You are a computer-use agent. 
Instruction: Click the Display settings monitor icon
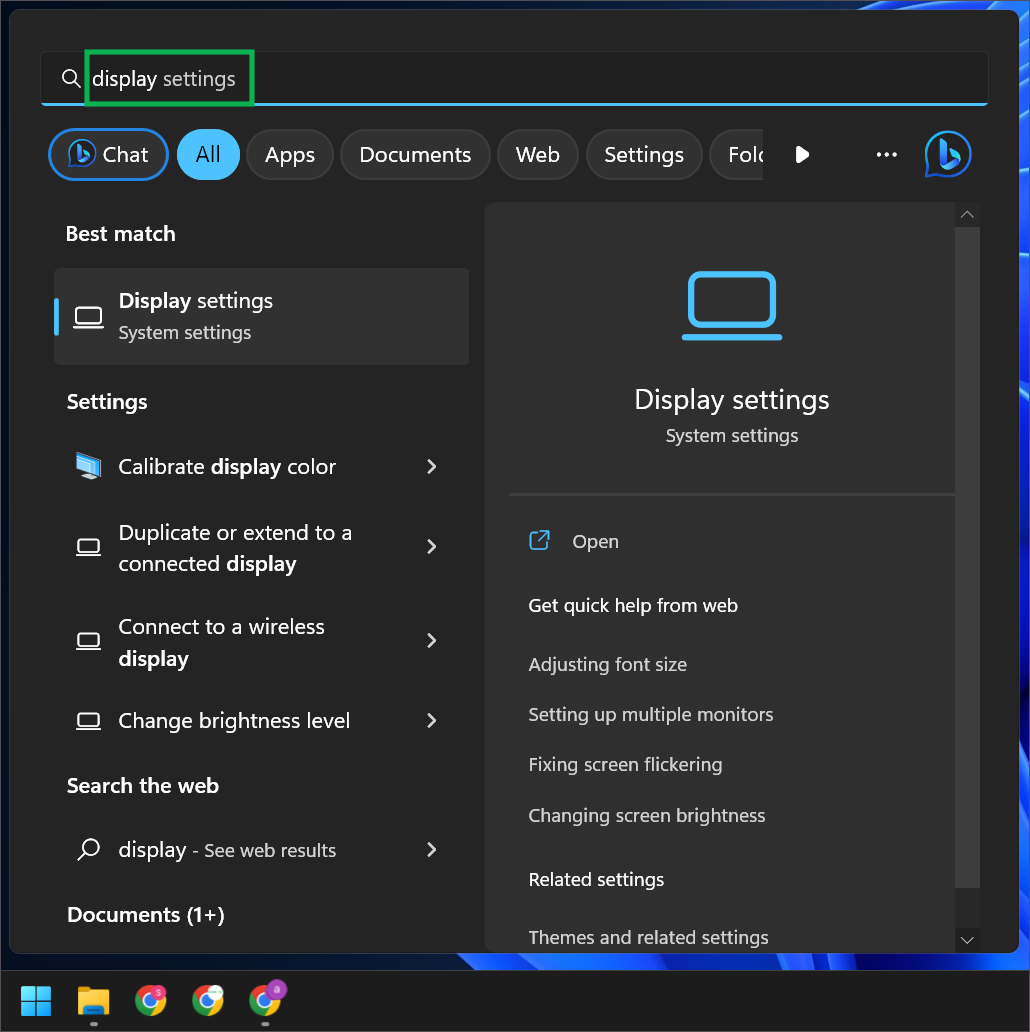(x=88, y=316)
